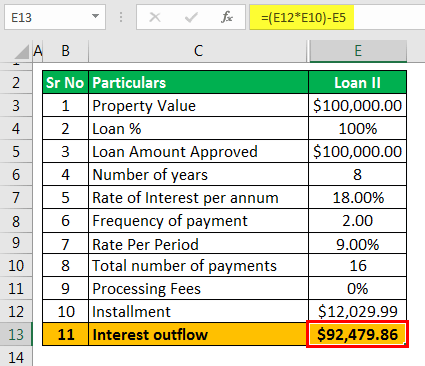Select row 5 header

(x=16, y=151)
